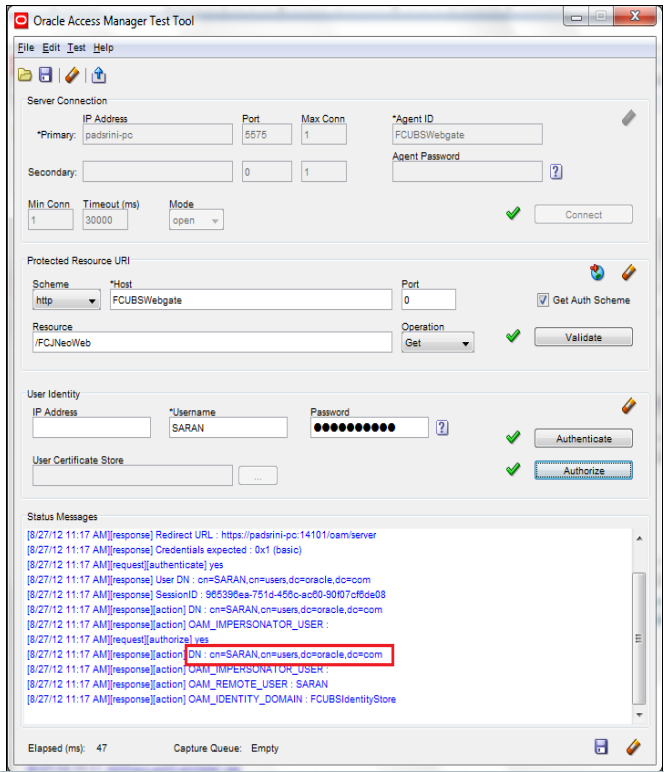Click the open folder toolbar icon
Viewport: 664px width, 772px height.
click(x=25, y=75)
